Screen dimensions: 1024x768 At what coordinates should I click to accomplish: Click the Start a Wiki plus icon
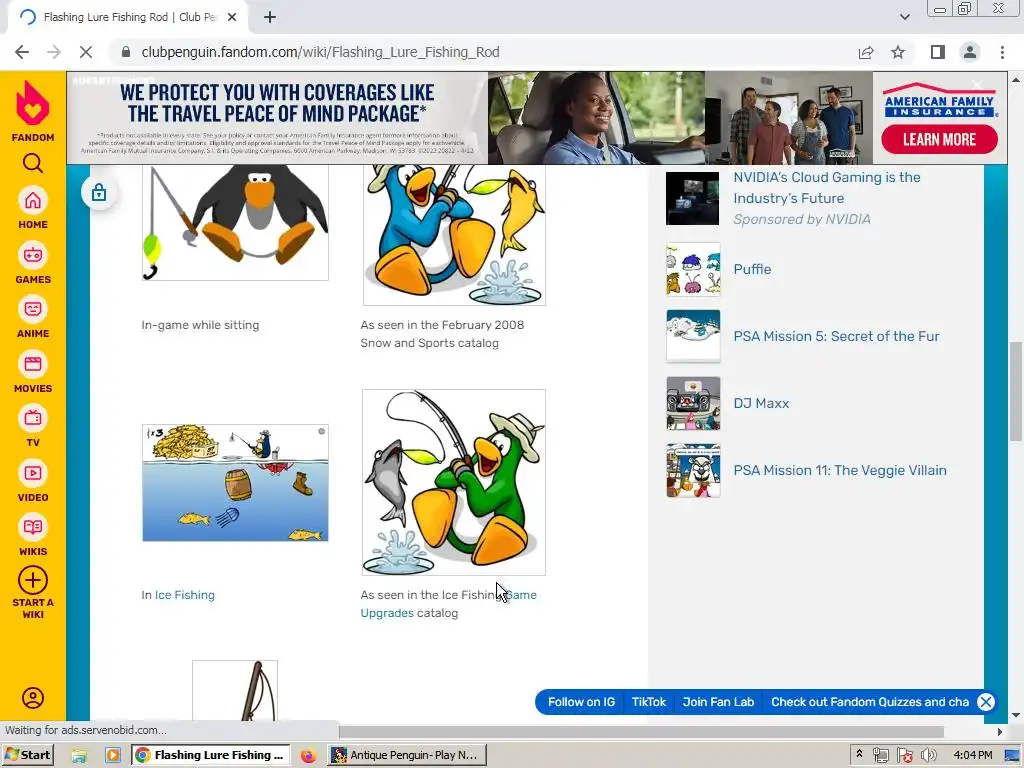(33, 580)
